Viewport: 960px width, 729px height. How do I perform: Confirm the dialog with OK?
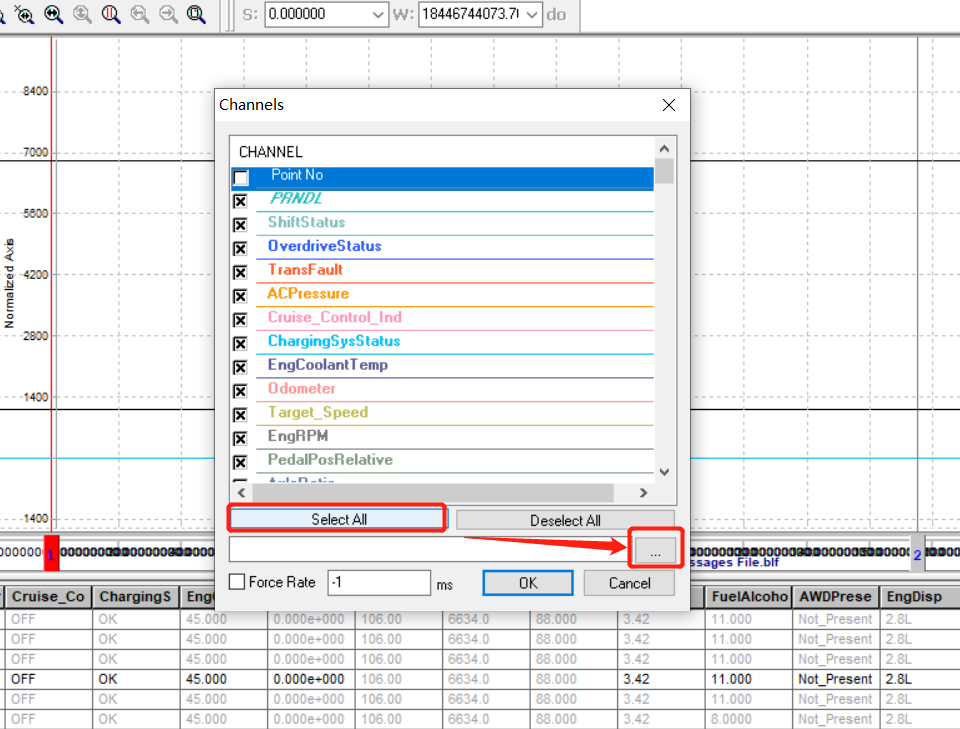[528, 583]
